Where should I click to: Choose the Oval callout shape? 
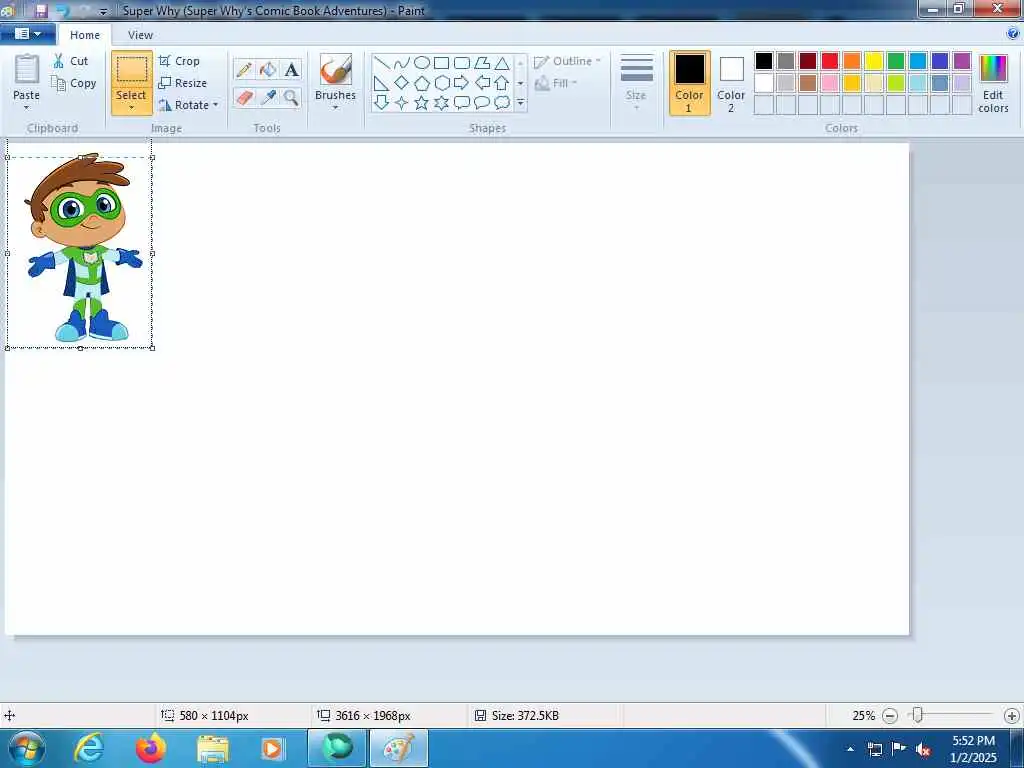(482, 103)
